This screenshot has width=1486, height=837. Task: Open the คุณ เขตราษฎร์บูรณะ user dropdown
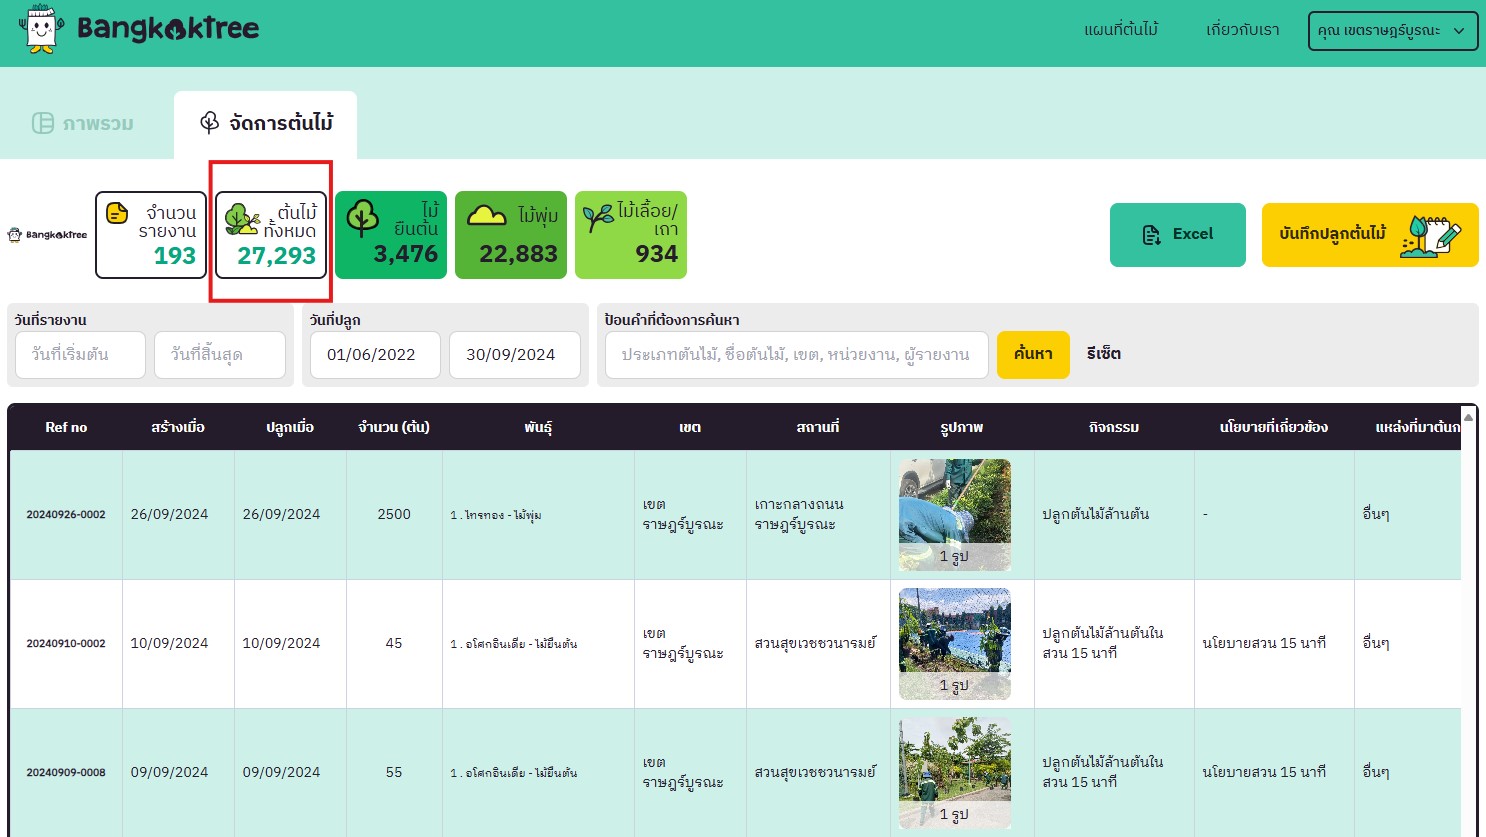pyautogui.click(x=1392, y=31)
